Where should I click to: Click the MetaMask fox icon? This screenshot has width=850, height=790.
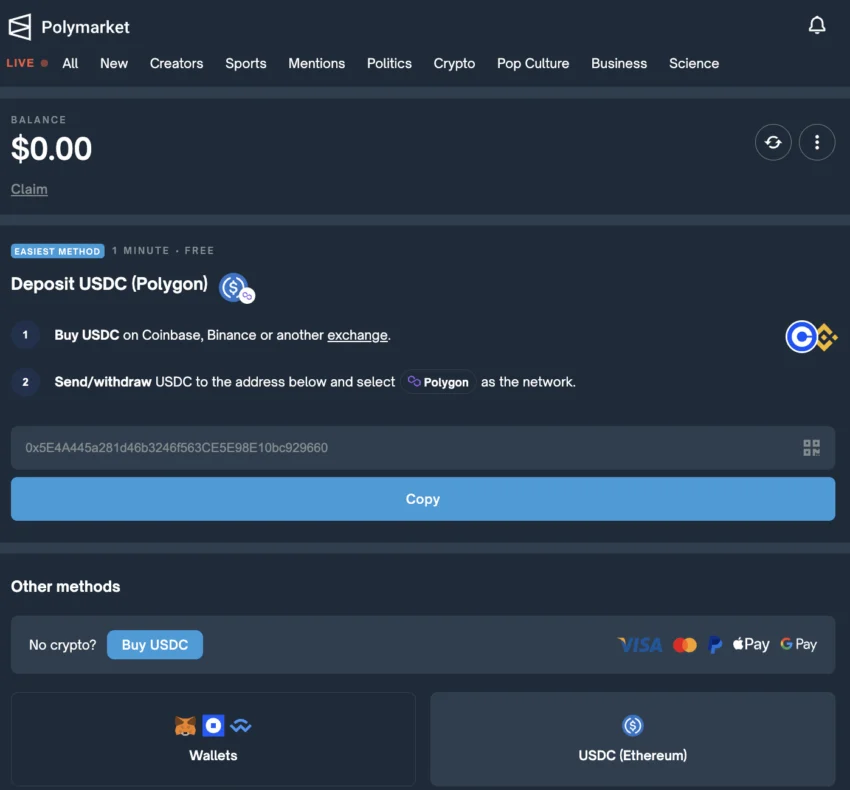point(185,725)
